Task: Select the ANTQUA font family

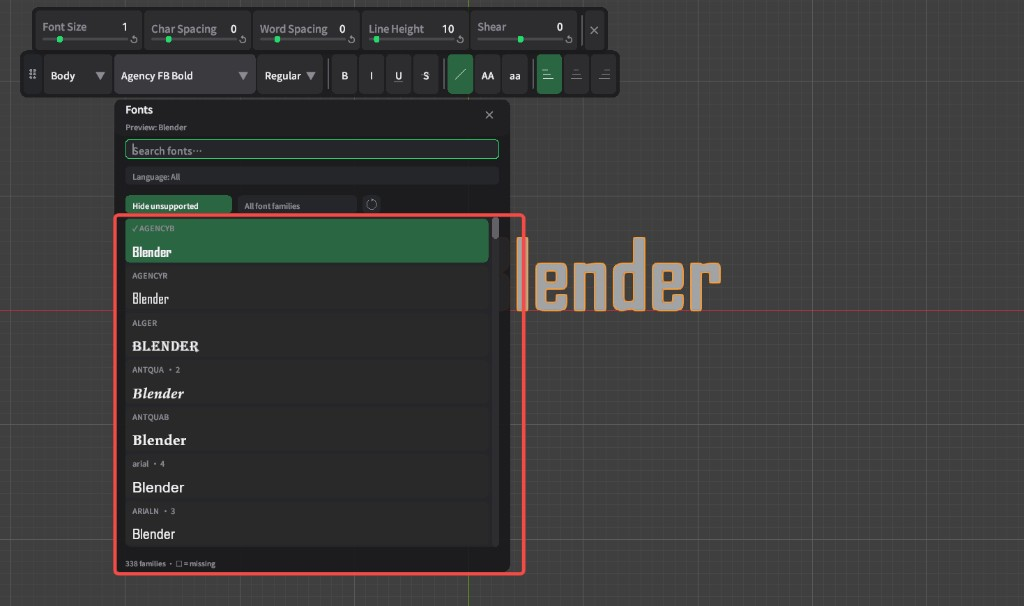Action: point(306,383)
